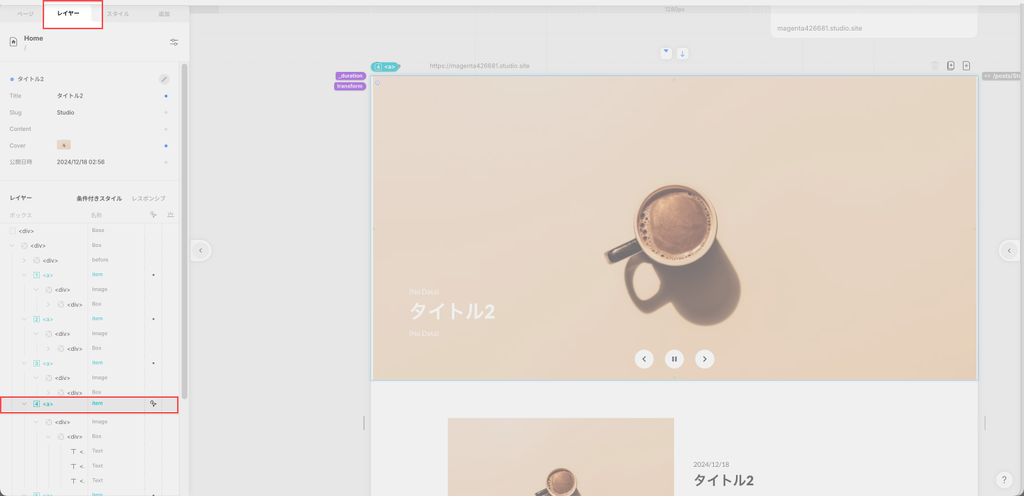Screen dimensions: 1024x496
Task: Click the pause button on the slideshow
Action: [x=675, y=359]
